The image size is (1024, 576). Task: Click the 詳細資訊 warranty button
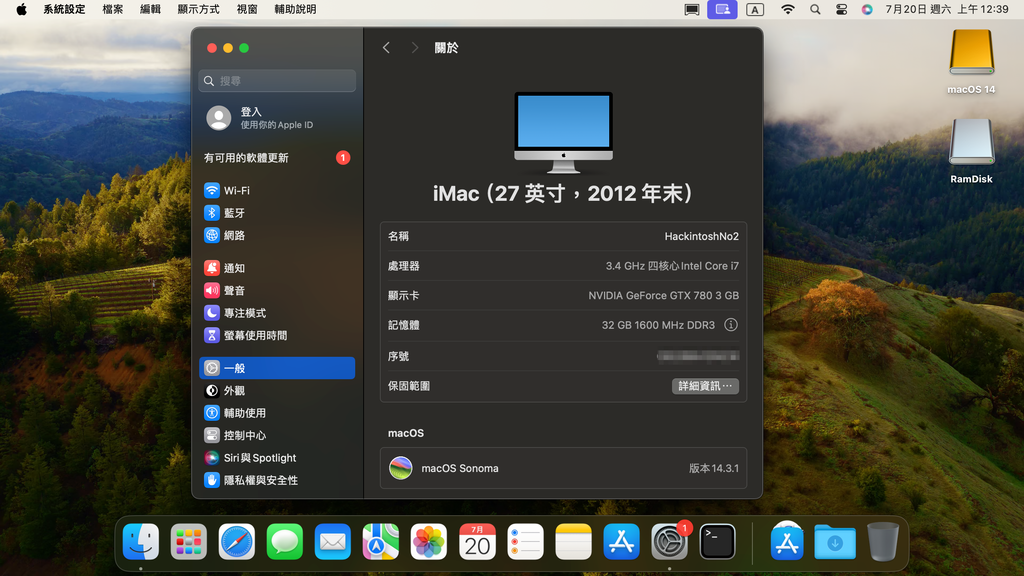(x=705, y=386)
